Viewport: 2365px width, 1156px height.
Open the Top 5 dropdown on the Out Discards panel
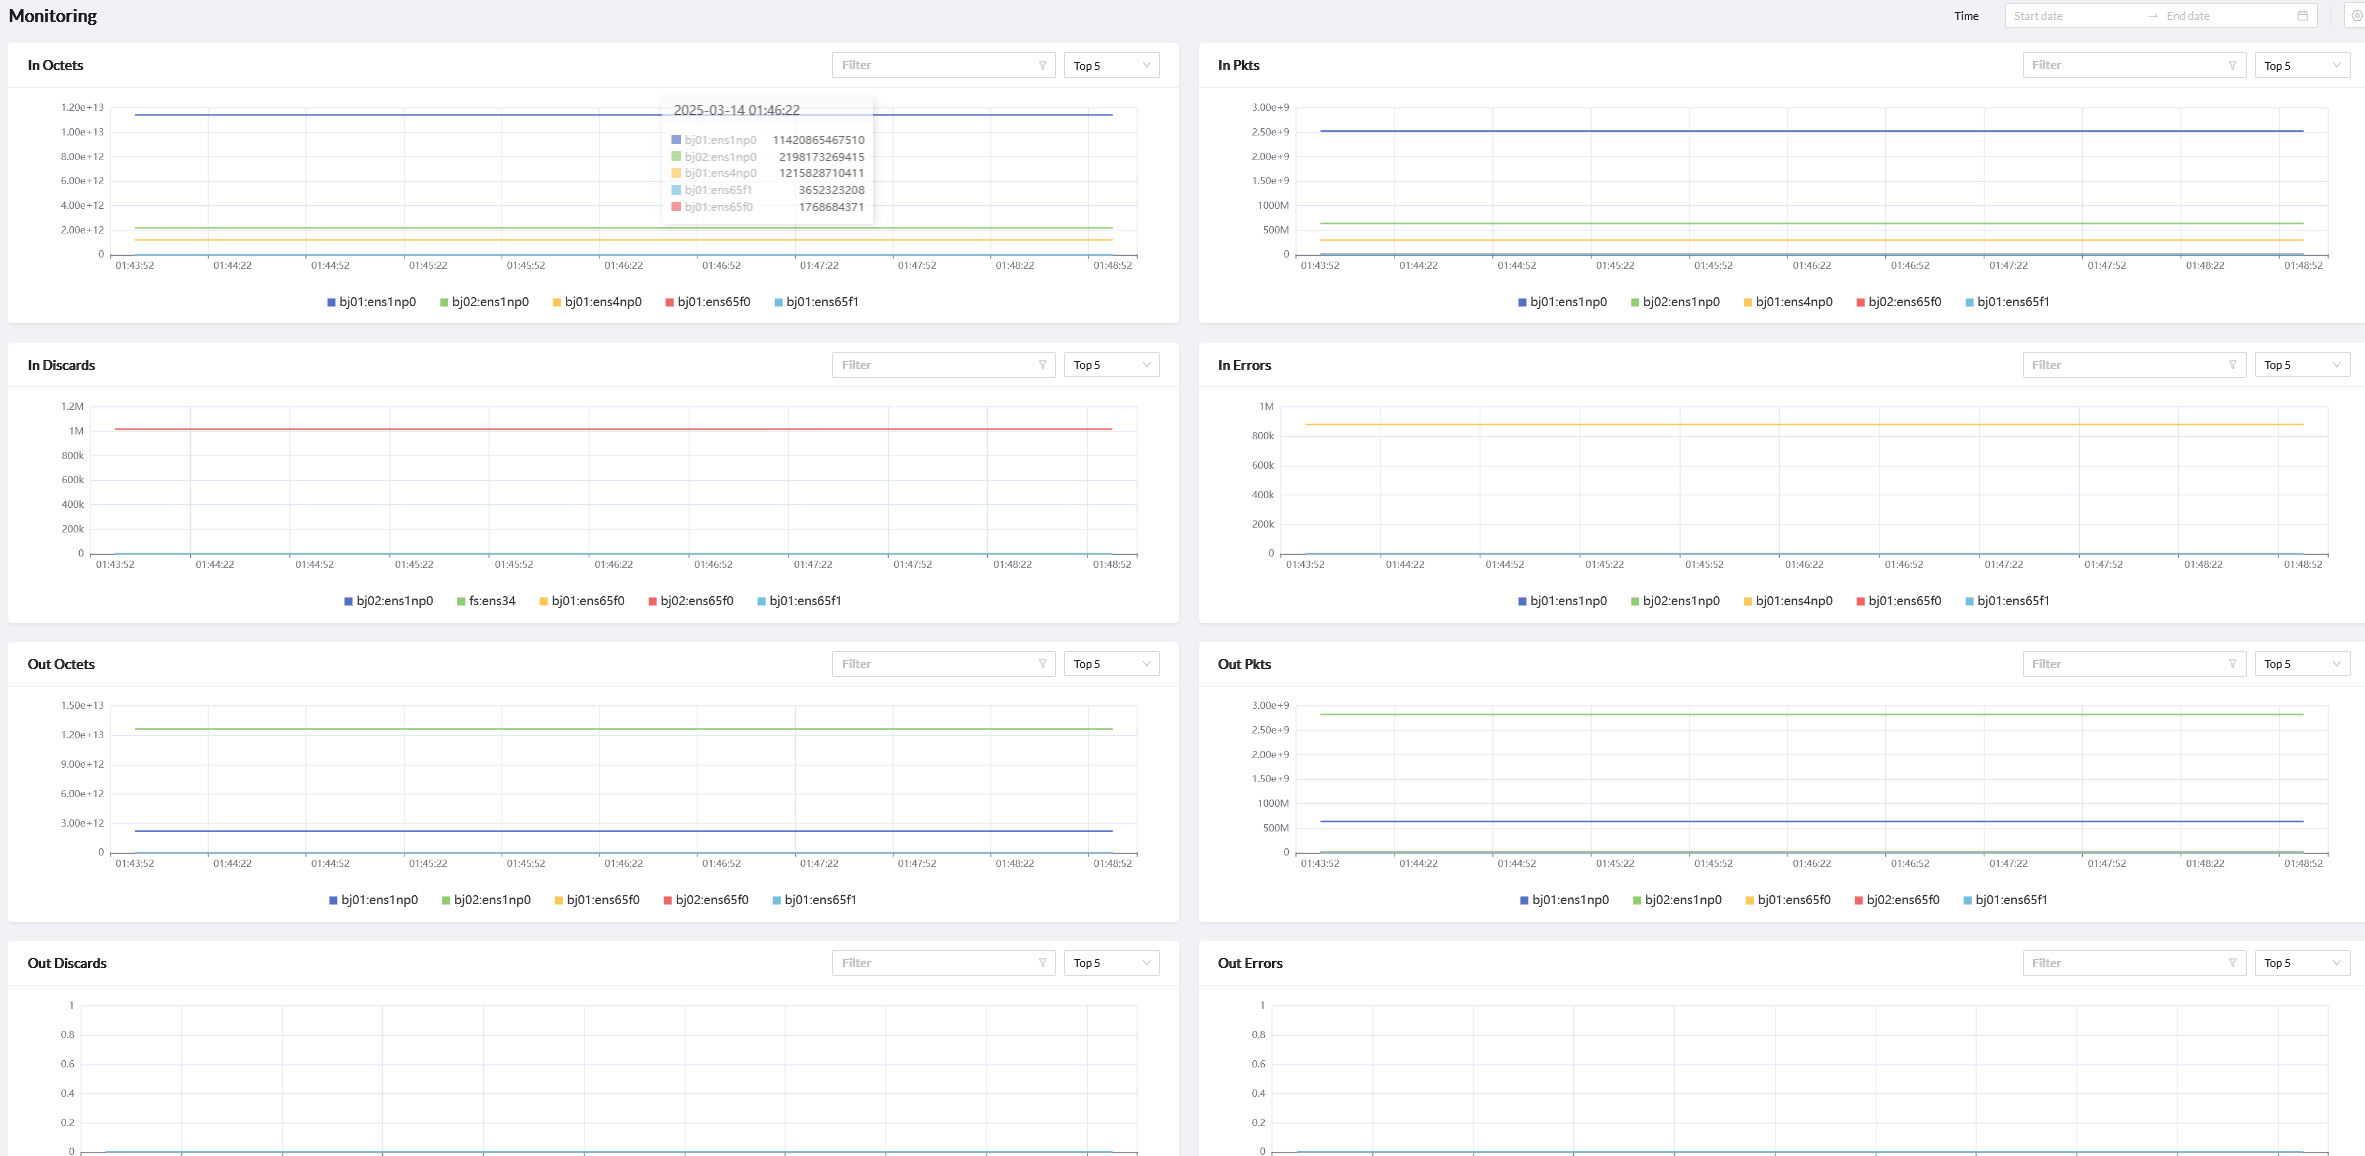pyautogui.click(x=1111, y=963)
